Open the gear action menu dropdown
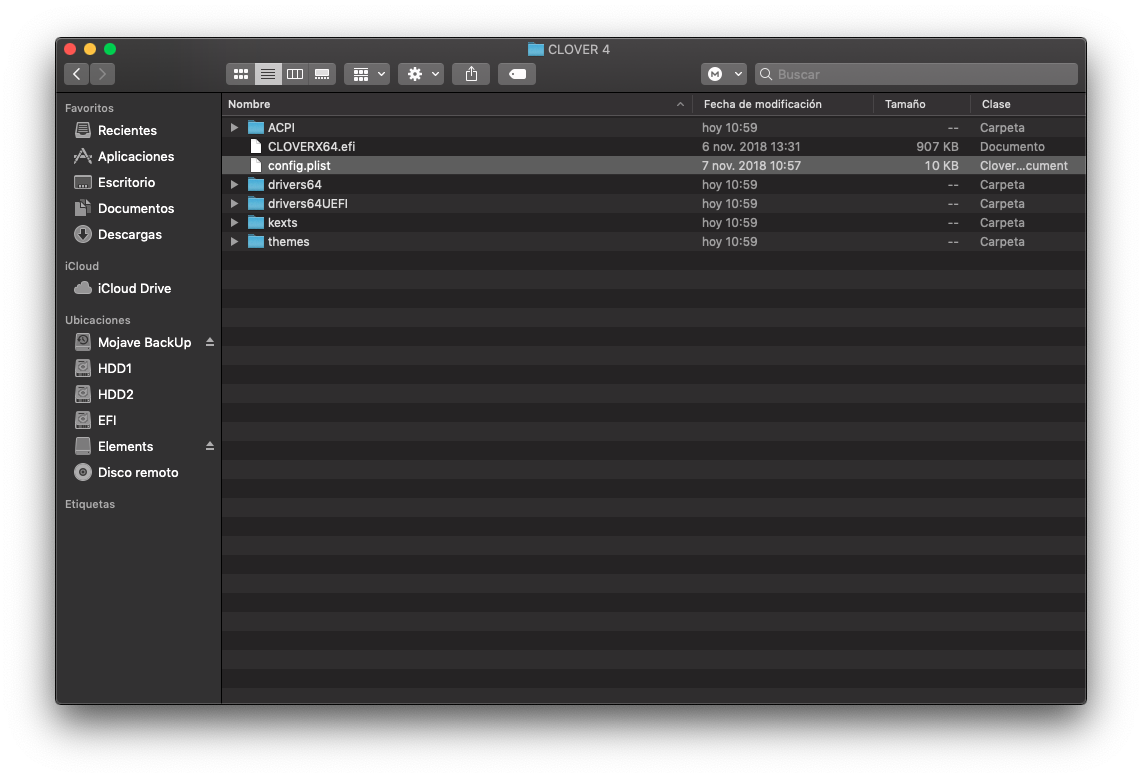Image resolution: width=1142 pixels, height=778 pixels. (x=421, y=74)
